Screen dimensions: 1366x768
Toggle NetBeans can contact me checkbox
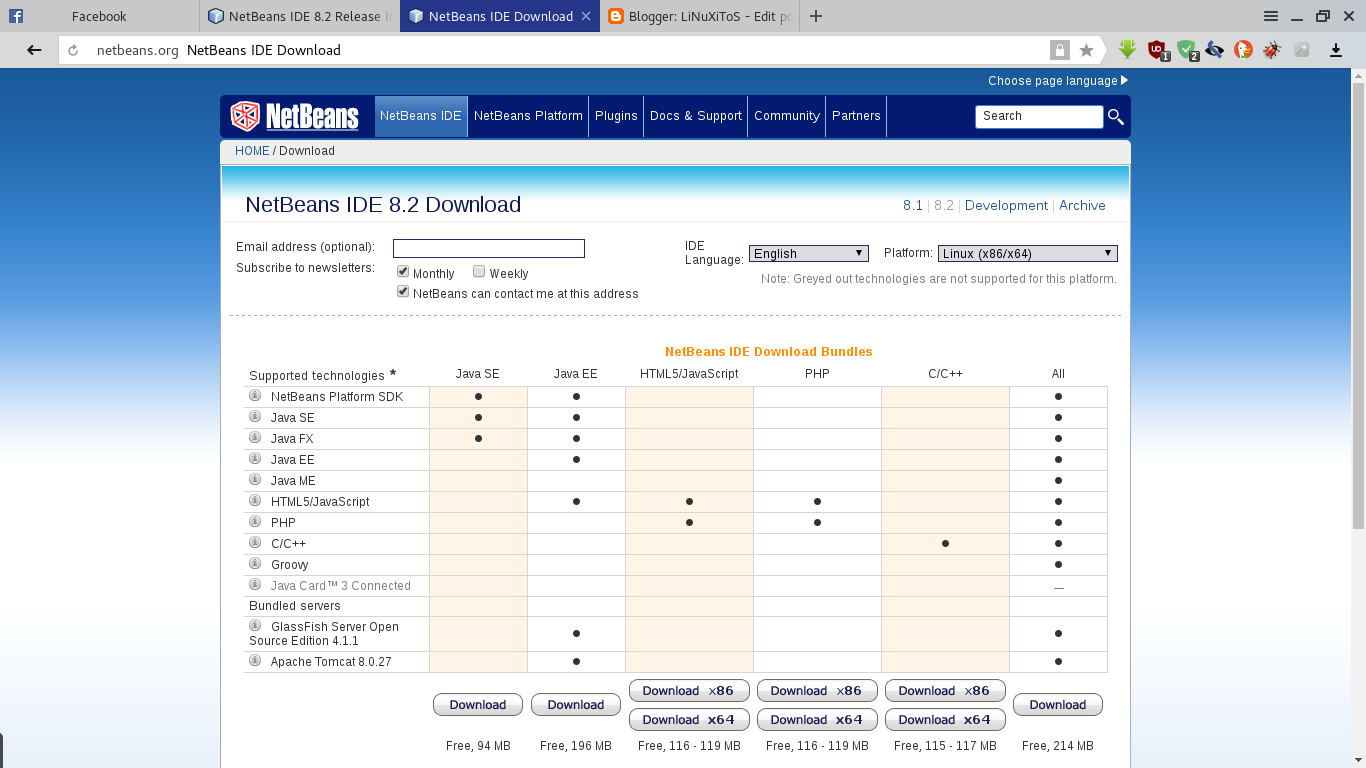click(x=403, y=292)
